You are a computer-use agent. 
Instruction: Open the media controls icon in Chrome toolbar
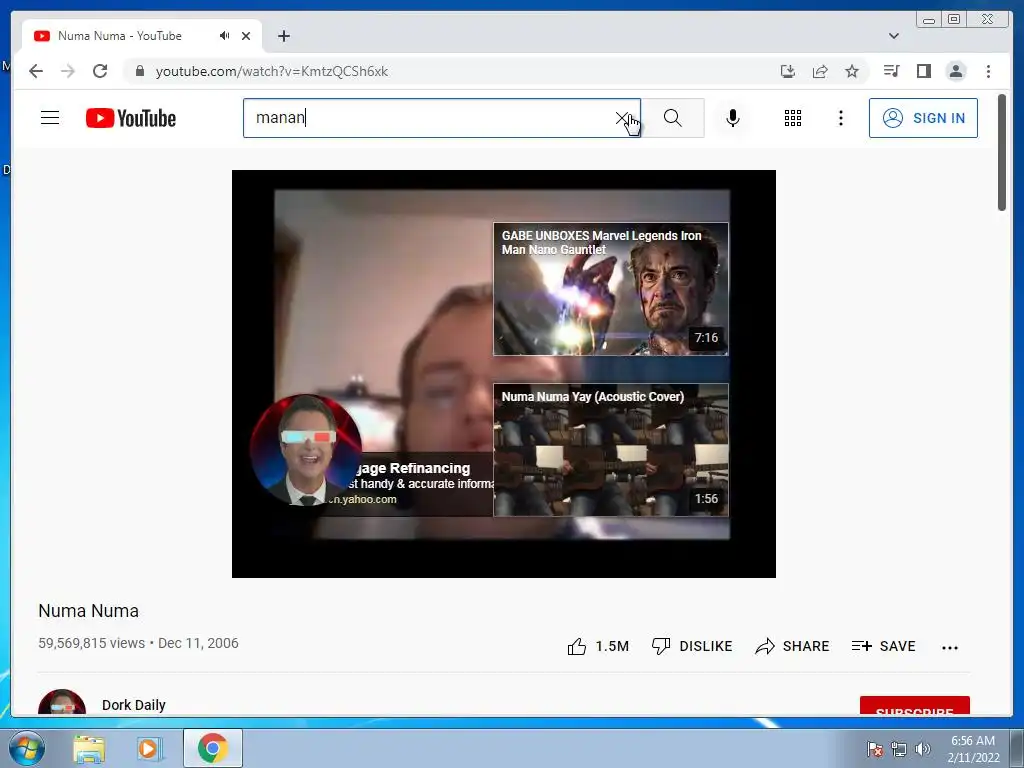click(x=891, y=71)
